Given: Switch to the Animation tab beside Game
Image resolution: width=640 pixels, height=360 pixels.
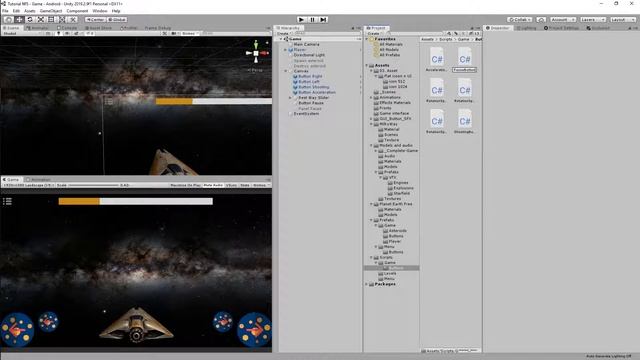Looking at the screenshot, I should [38, 180].
